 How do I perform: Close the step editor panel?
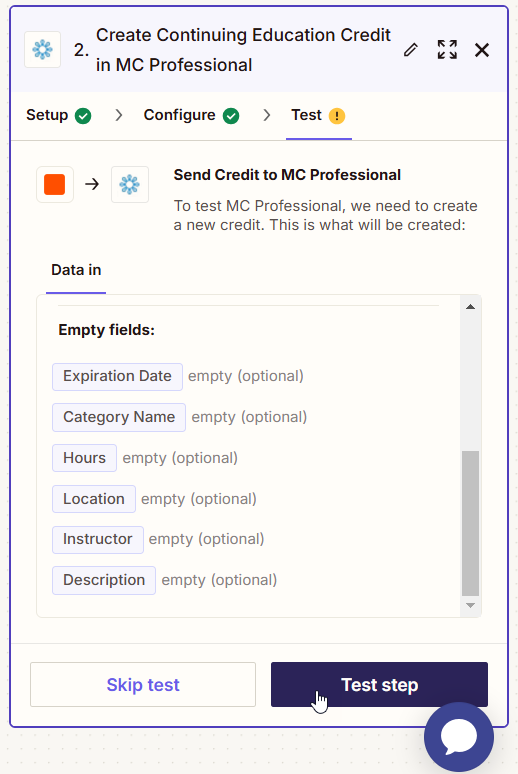(482, 50)
